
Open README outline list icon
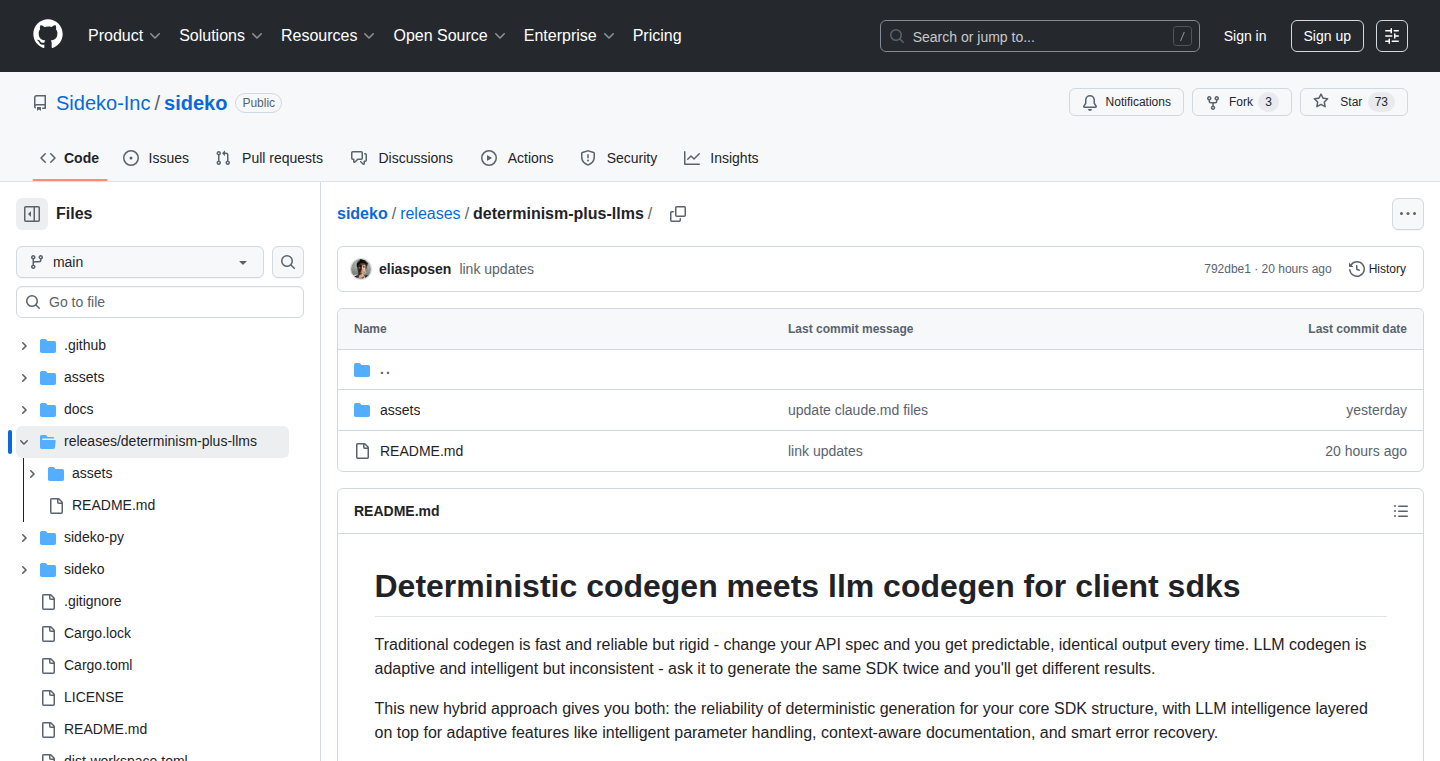click(1401, 511)
